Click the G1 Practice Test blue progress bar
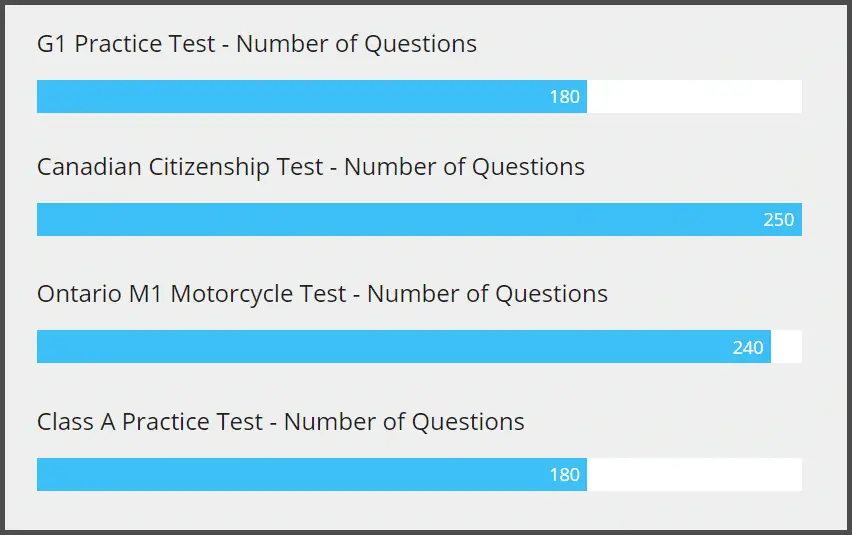This screenshot has height=535, width=852. point(312,97)
